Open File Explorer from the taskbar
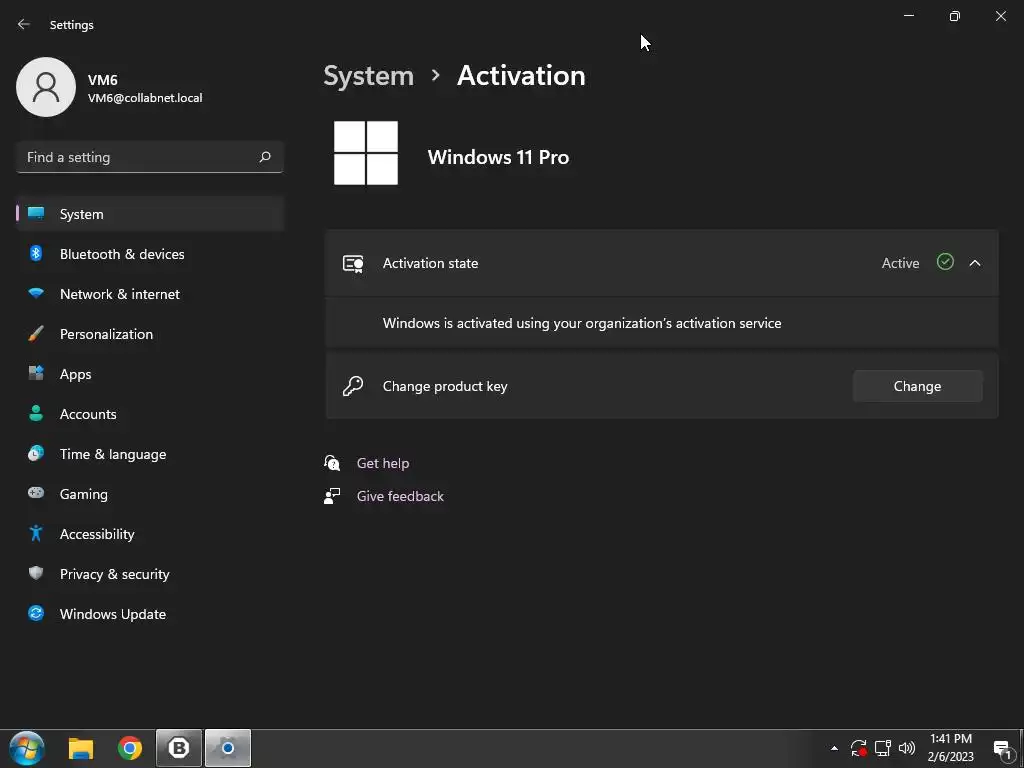 tap(81, 748)
